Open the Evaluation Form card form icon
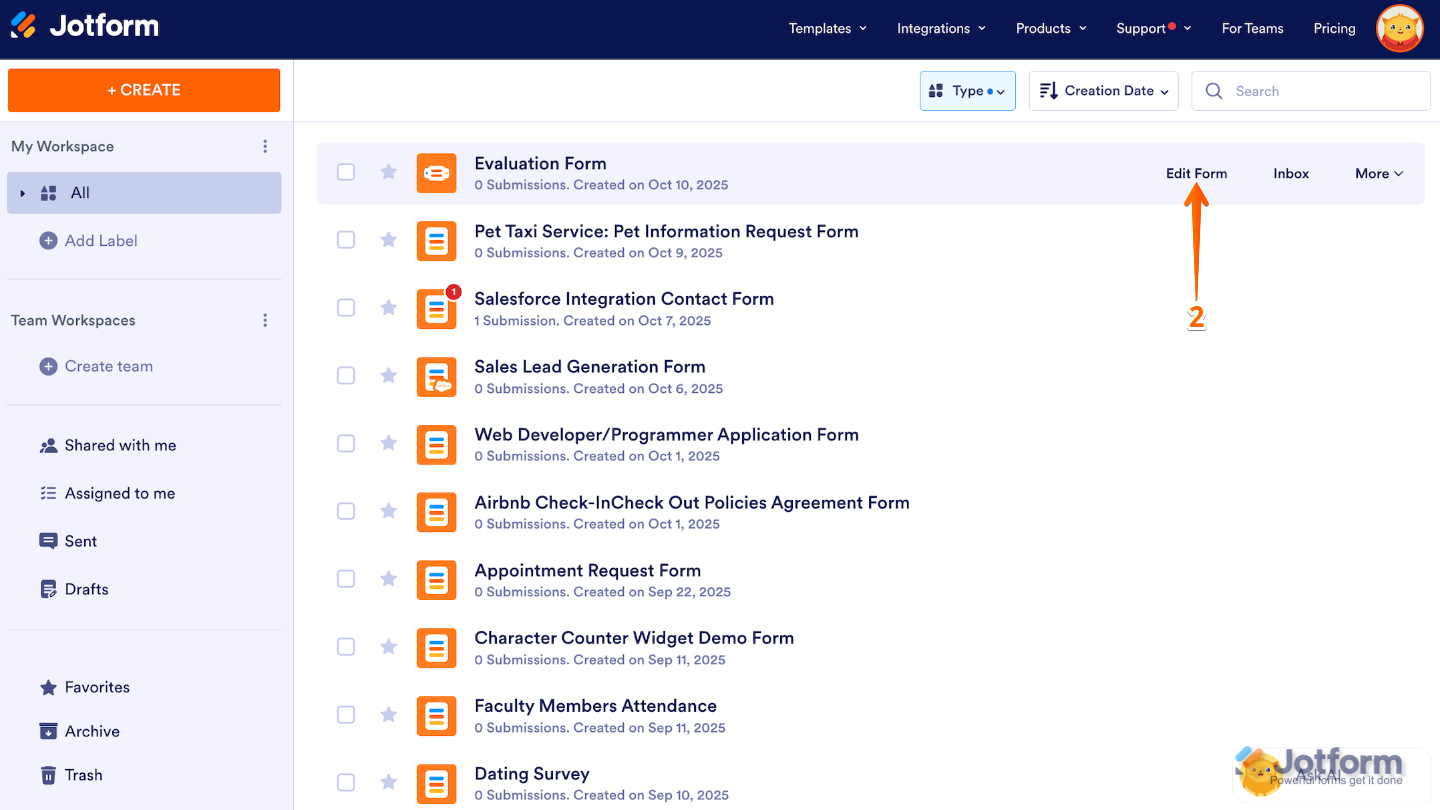The image size is (1440, 810). pyautogui.click(x=437, y=172)
